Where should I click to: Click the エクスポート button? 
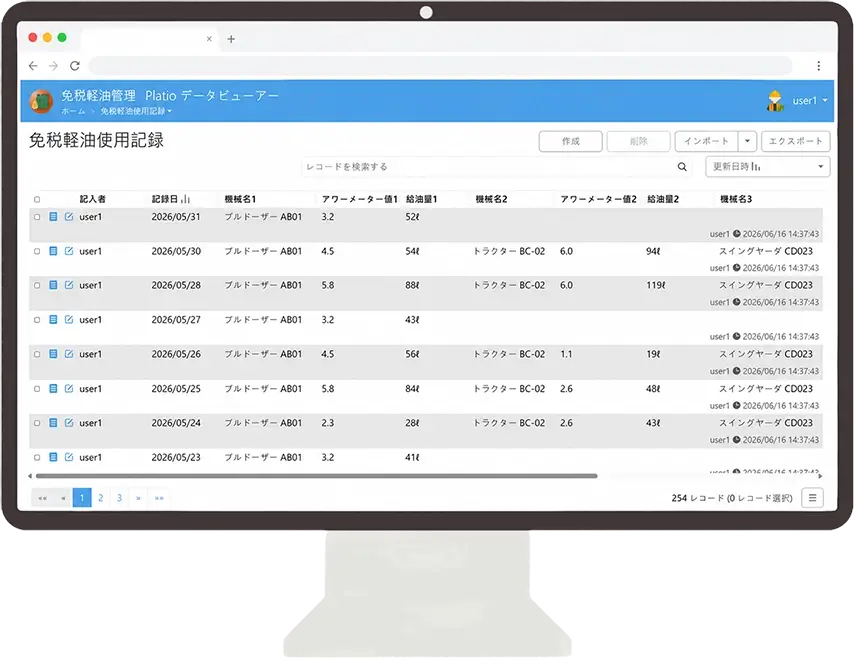(795, 141)
